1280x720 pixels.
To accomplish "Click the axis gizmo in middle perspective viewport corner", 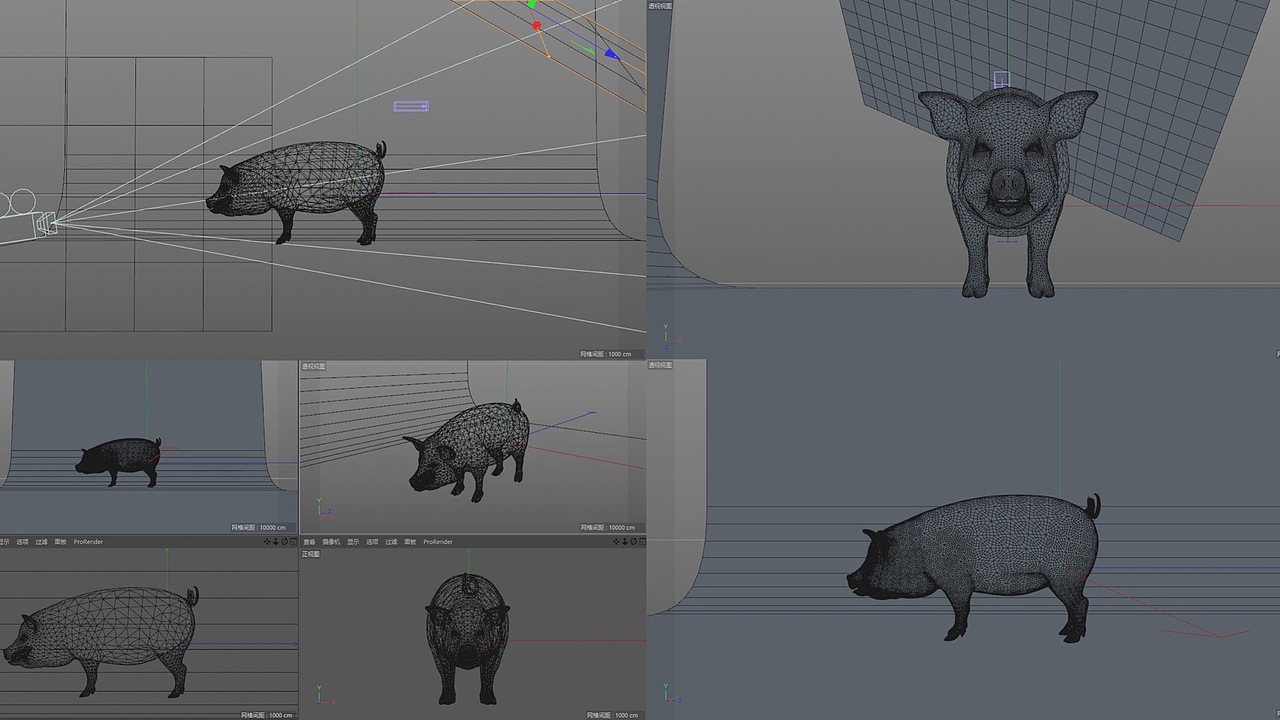I will 323,511.
